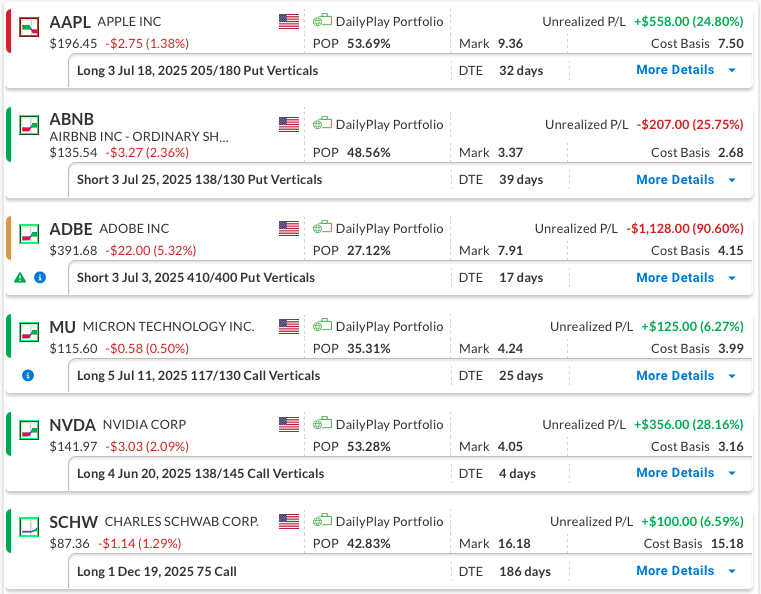
Task: Click the AAPL ticker symbol
Action: point(70,22)
